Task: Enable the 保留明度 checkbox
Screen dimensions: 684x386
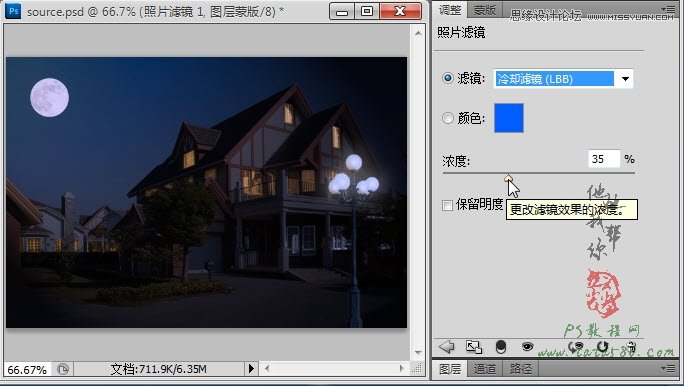Action: [447, 205]
